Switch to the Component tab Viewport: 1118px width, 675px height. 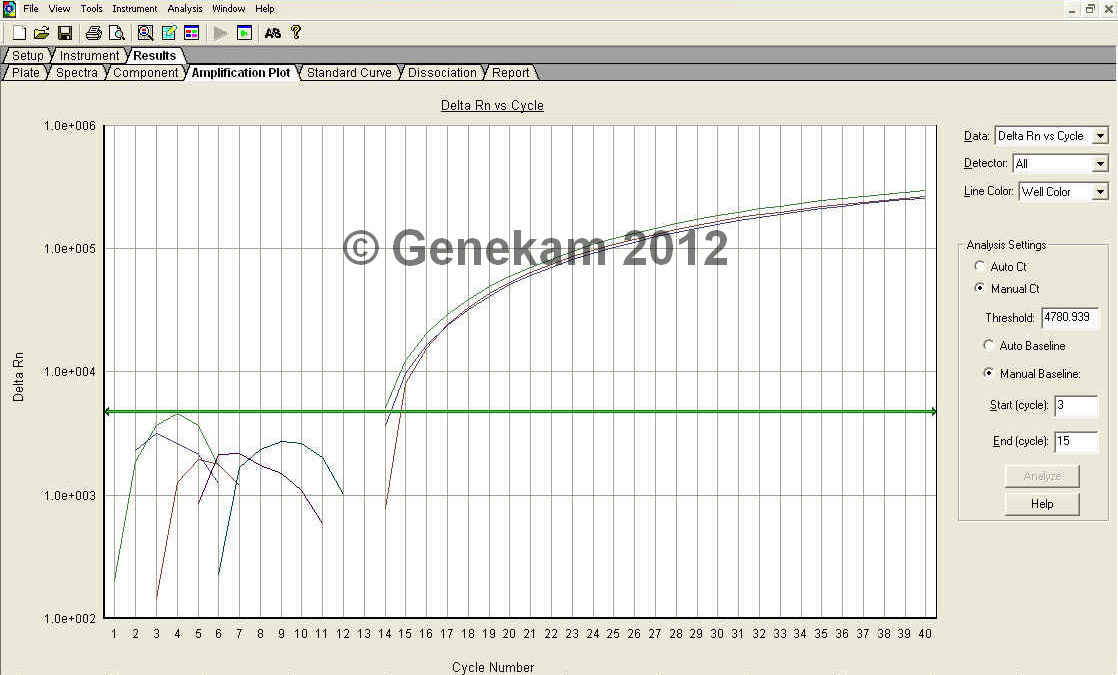click(145, 73)
